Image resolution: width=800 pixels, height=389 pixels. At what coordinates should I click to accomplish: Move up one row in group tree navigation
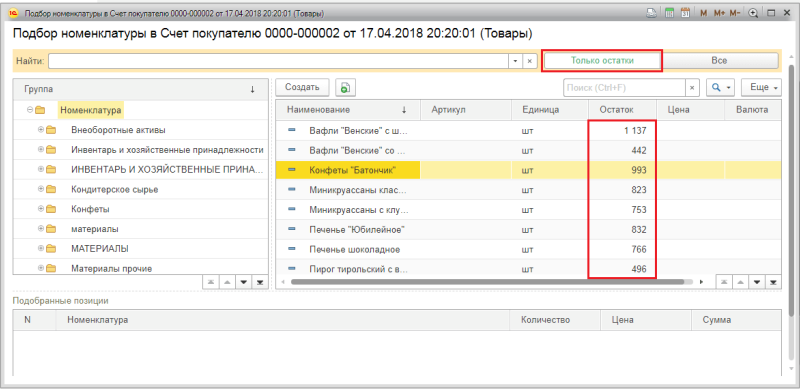[x=227, y=282]
